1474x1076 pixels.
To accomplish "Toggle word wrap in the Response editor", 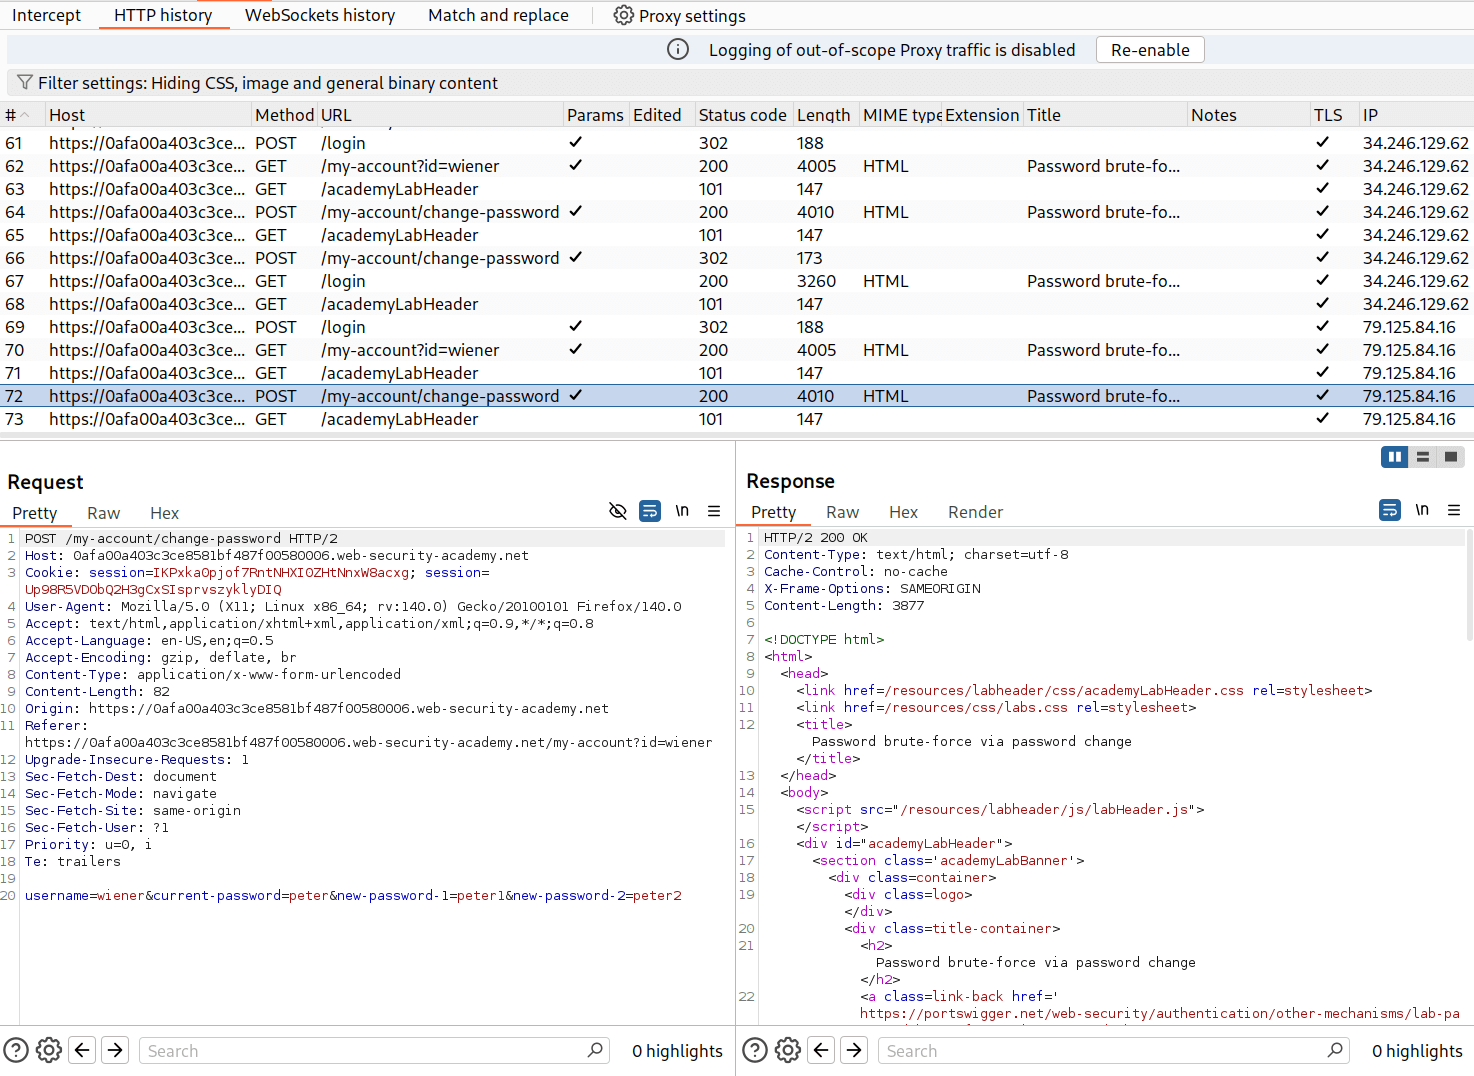I will [x=1389, y=509].
